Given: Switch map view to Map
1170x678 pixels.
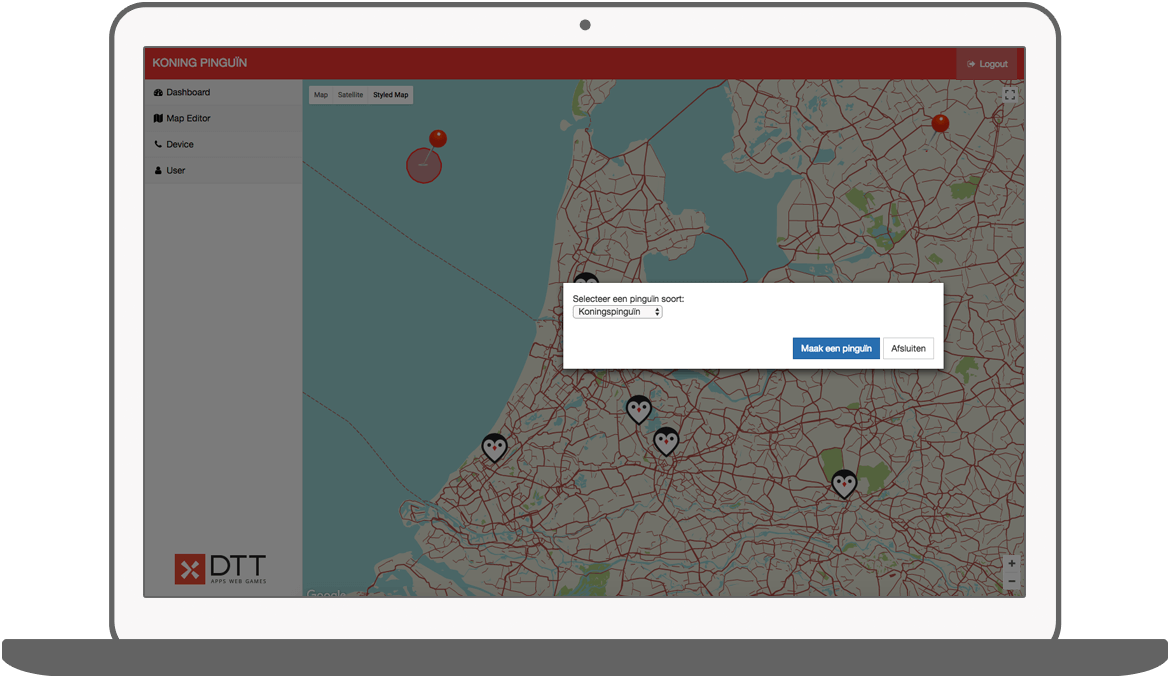Looking at the screenshot, I should pos(321,95).
